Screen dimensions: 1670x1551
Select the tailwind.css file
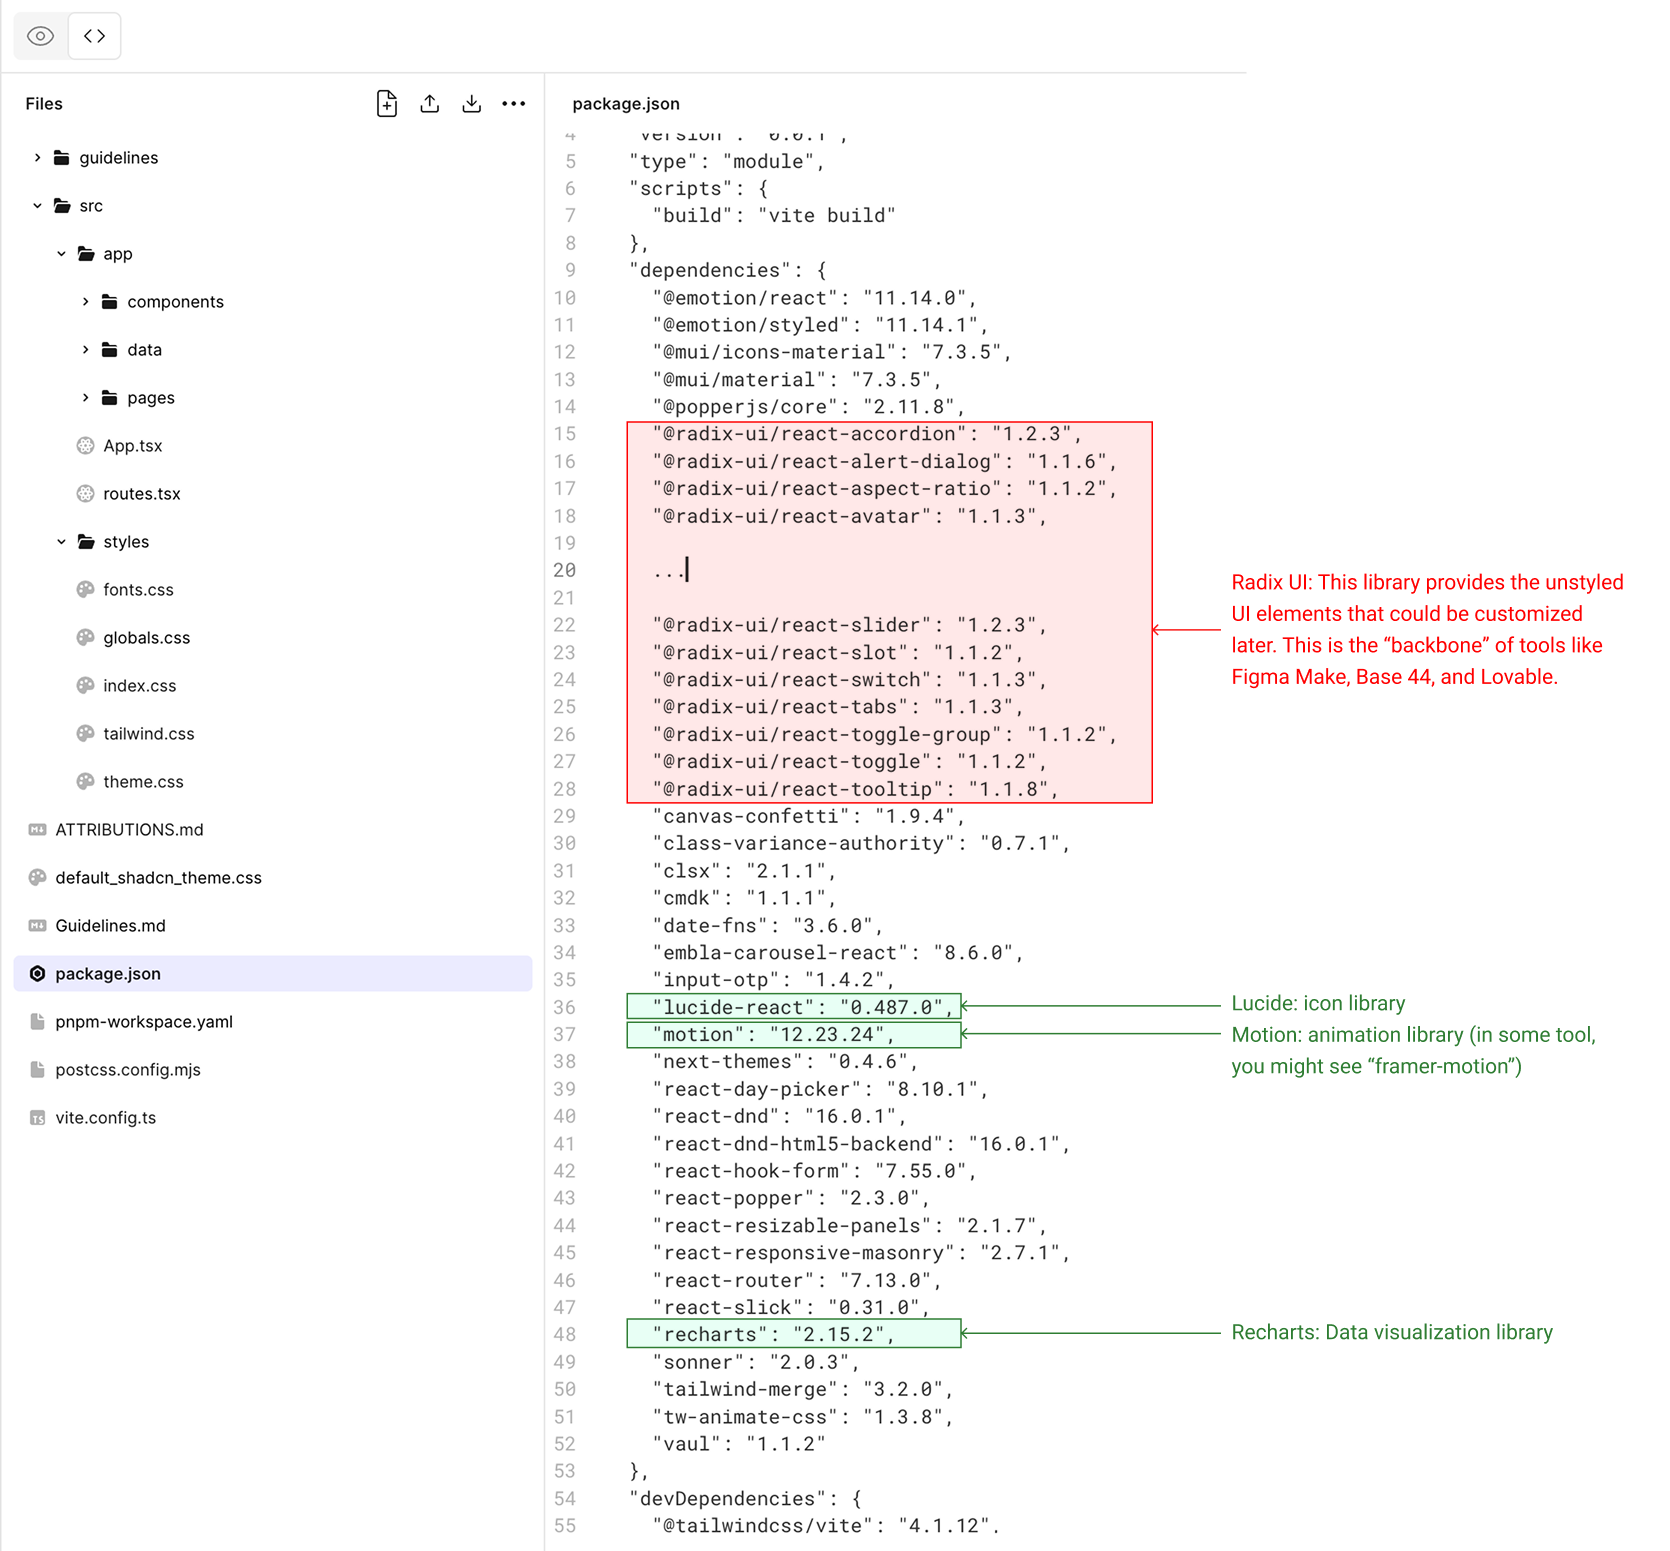point(148,733)
